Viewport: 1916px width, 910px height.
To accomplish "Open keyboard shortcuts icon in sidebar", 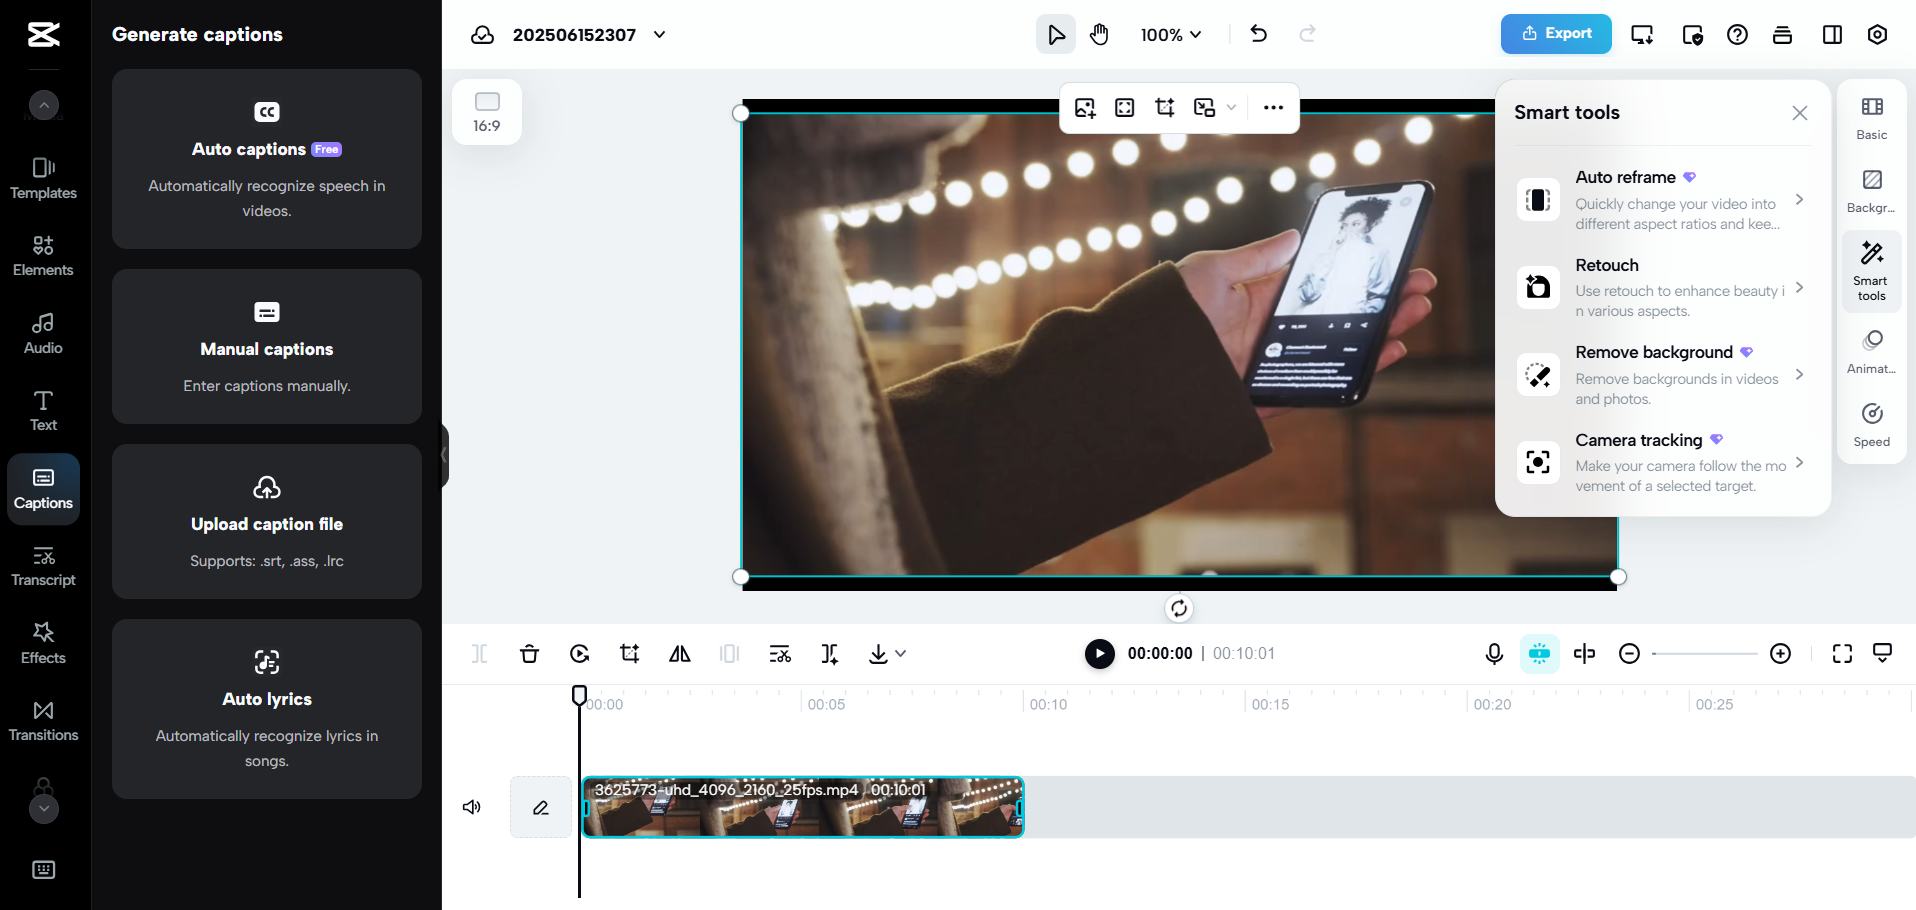I will (43, 869).
